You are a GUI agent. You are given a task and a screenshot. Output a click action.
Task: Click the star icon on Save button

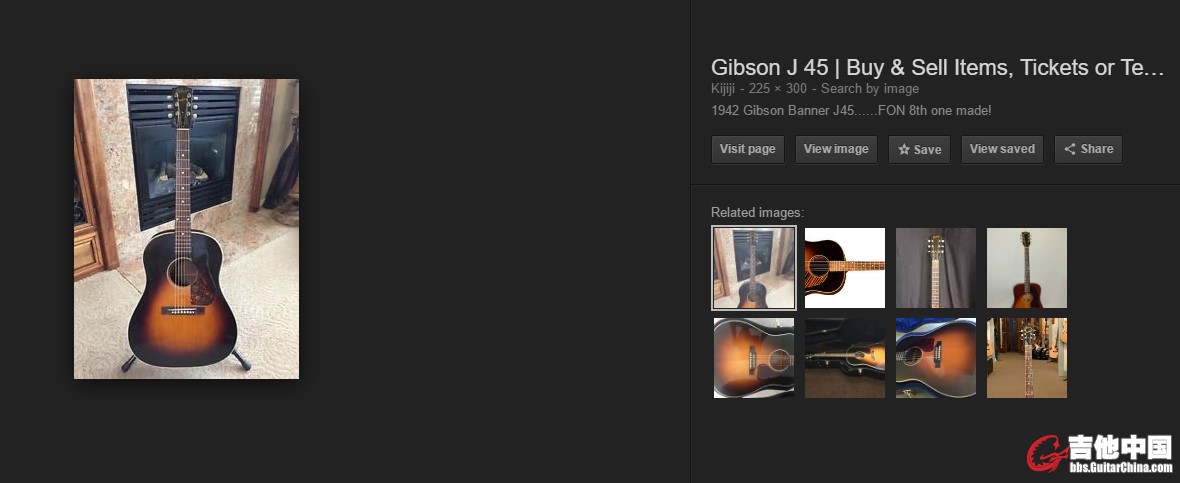point(904,150)
